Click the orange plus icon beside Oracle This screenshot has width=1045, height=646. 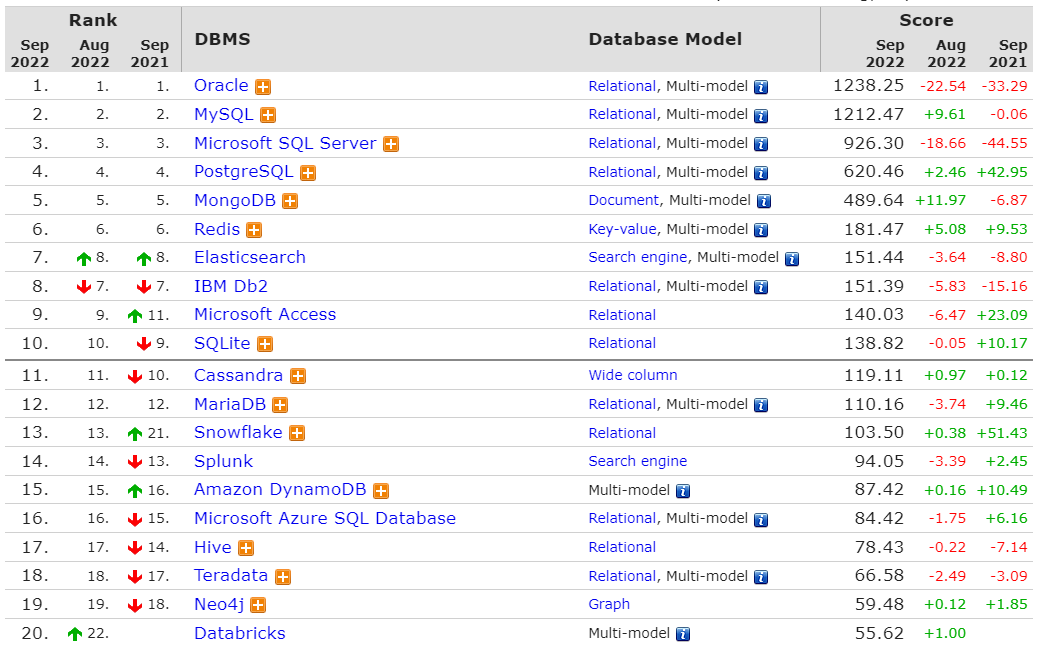(263, 87)
